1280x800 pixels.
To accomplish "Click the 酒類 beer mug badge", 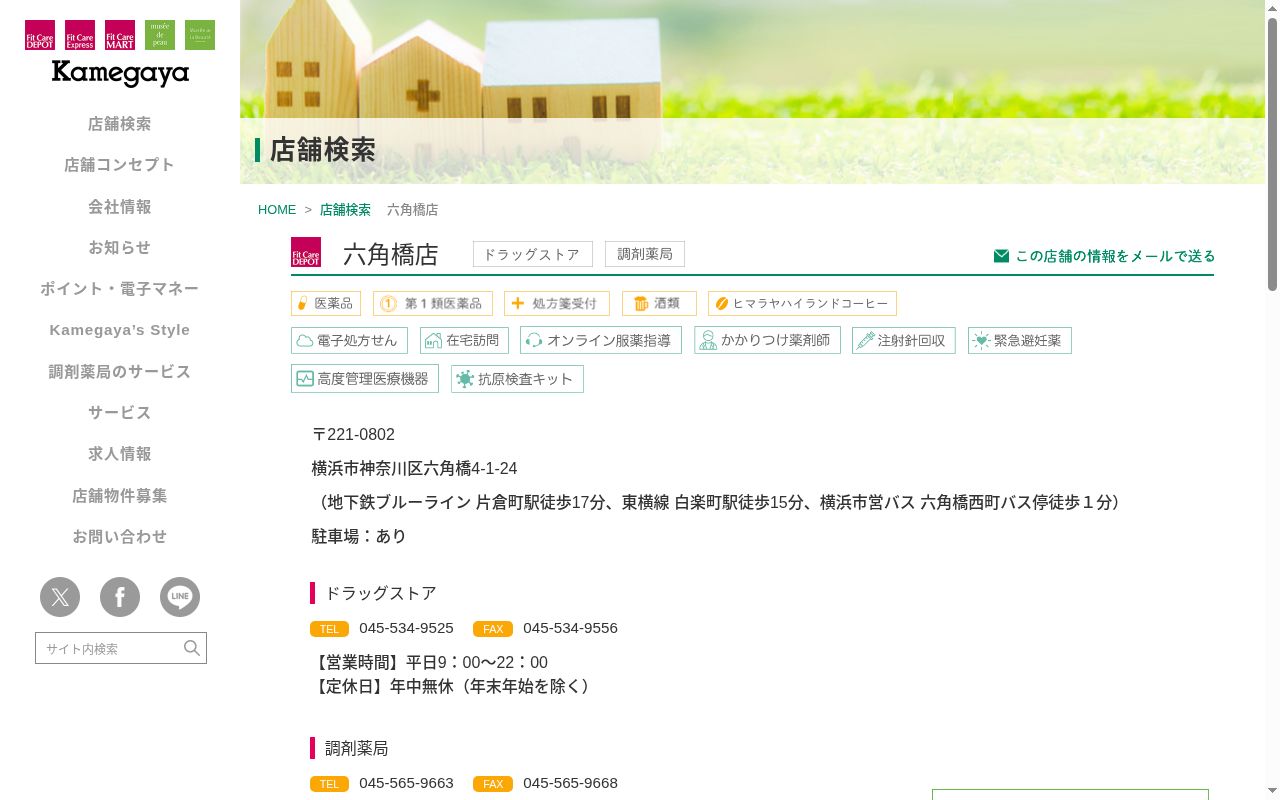I will pyautogui.click(x=659, y=304).
